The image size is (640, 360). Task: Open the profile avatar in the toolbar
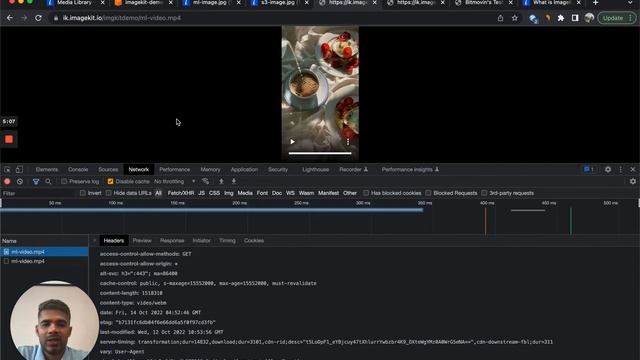pos(589,18)
